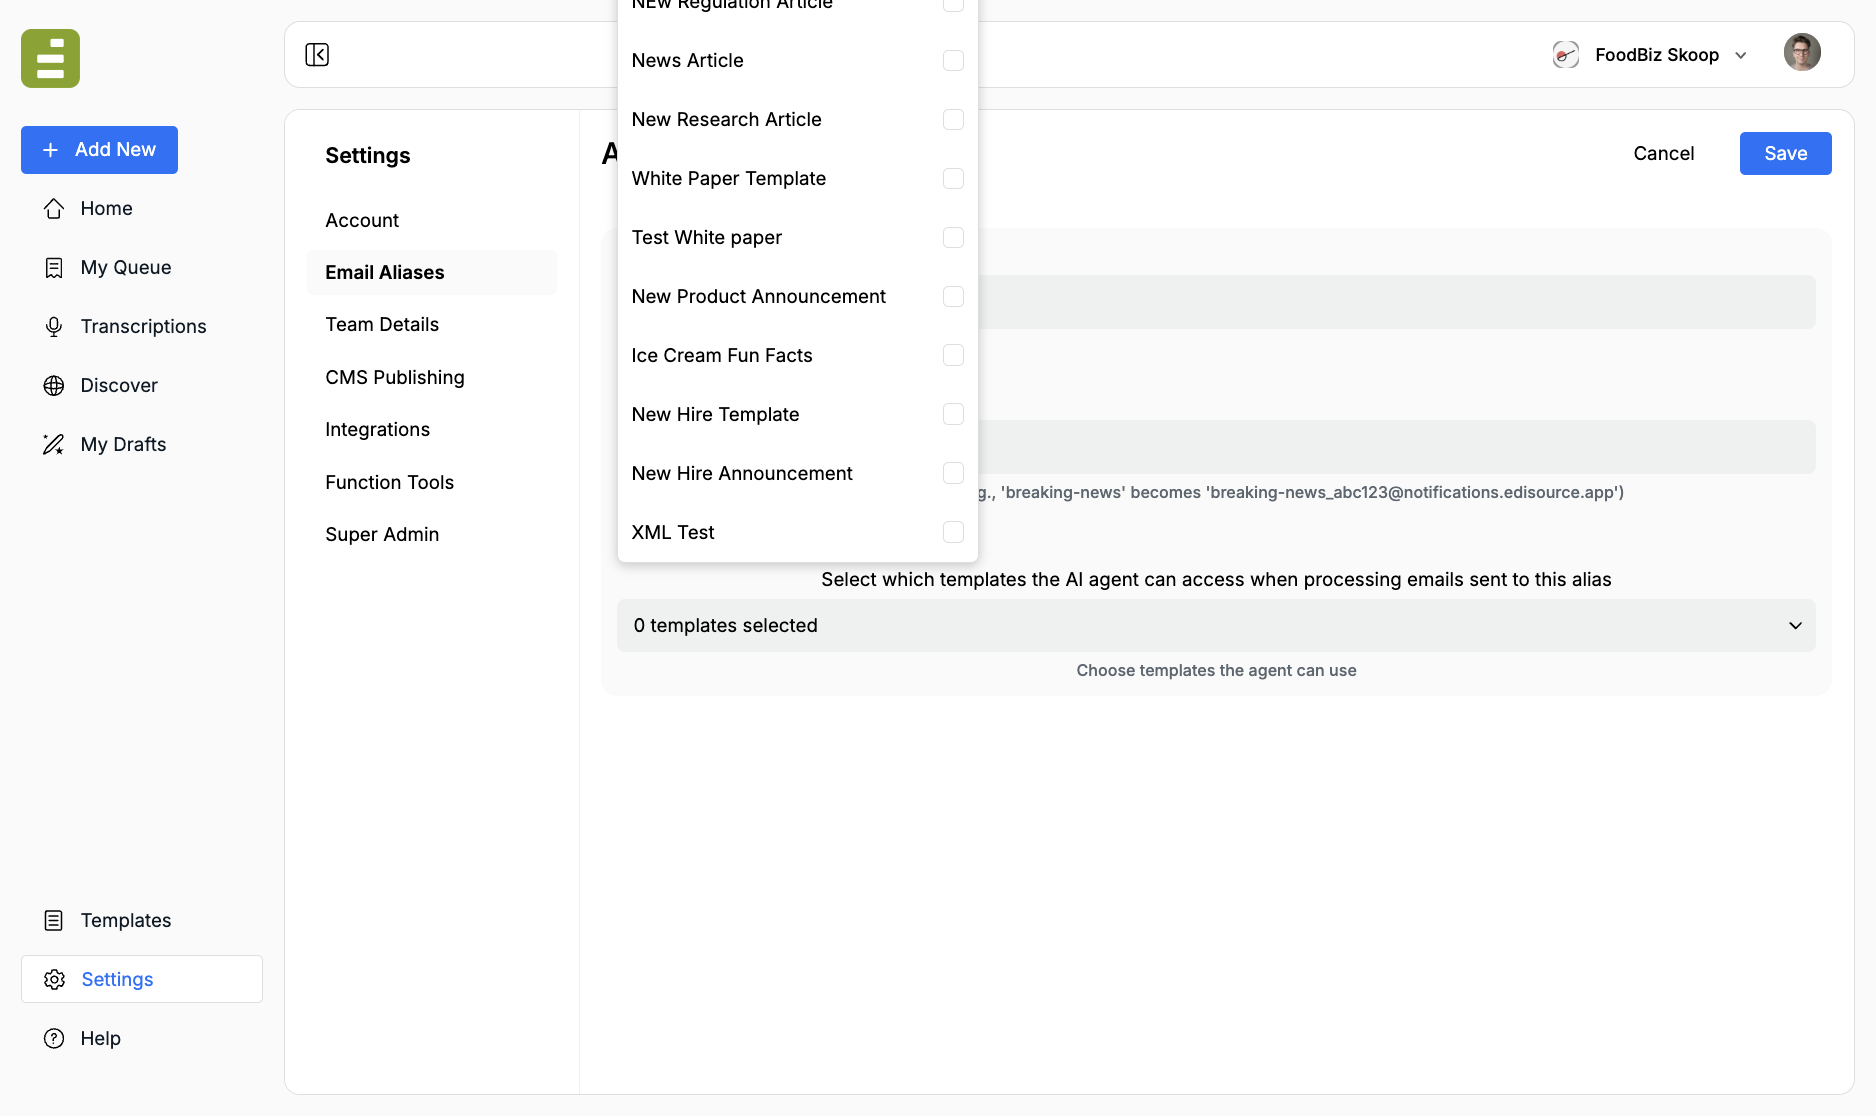Click the My Drafts pencil icon

tap(54, 444)
